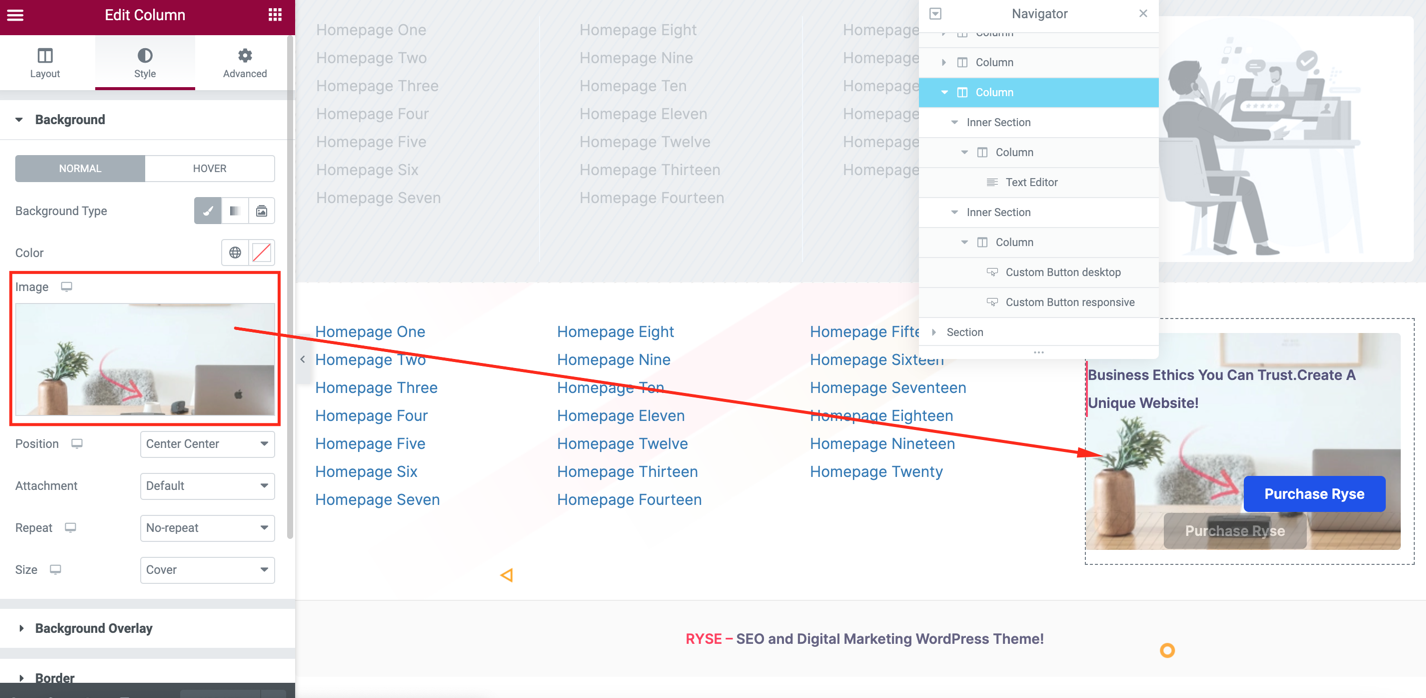Select slideshow background type icon
The width and height of the screenshot is (1426, 698).
(261, 211)
